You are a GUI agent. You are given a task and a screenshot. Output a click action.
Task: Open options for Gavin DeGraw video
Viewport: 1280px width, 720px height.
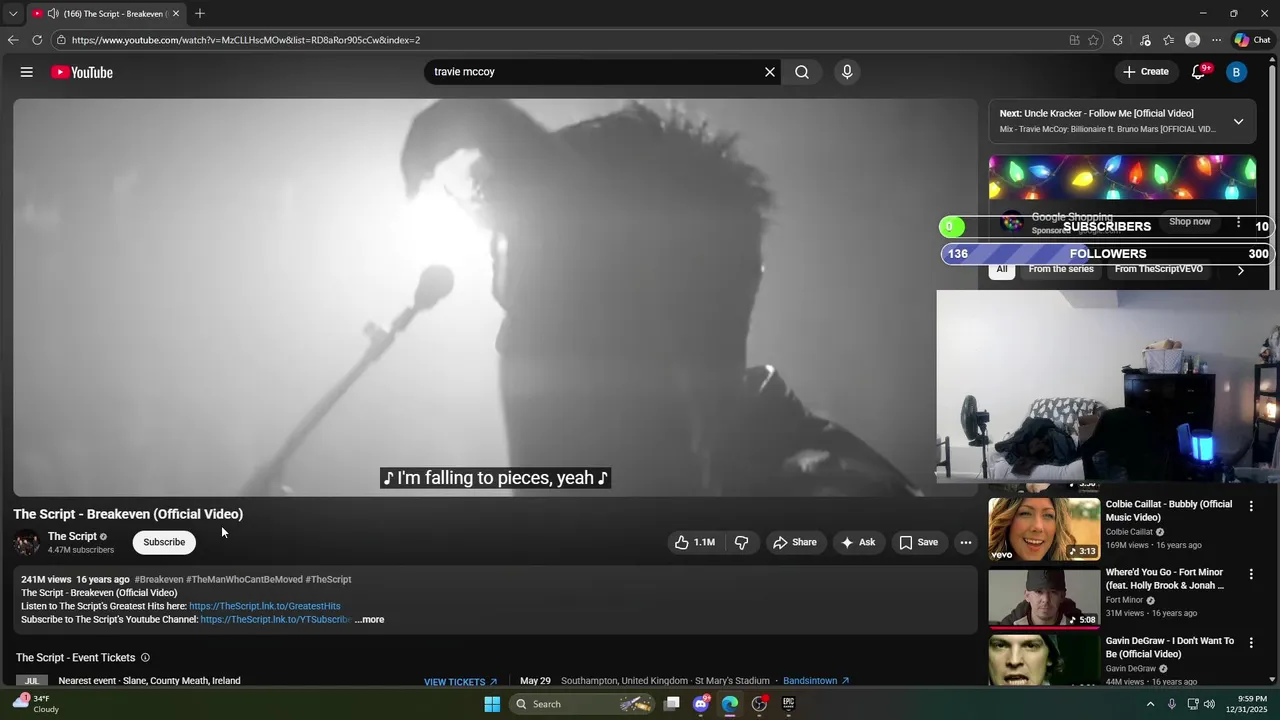pyautogui.click(x=1250, y=642)
